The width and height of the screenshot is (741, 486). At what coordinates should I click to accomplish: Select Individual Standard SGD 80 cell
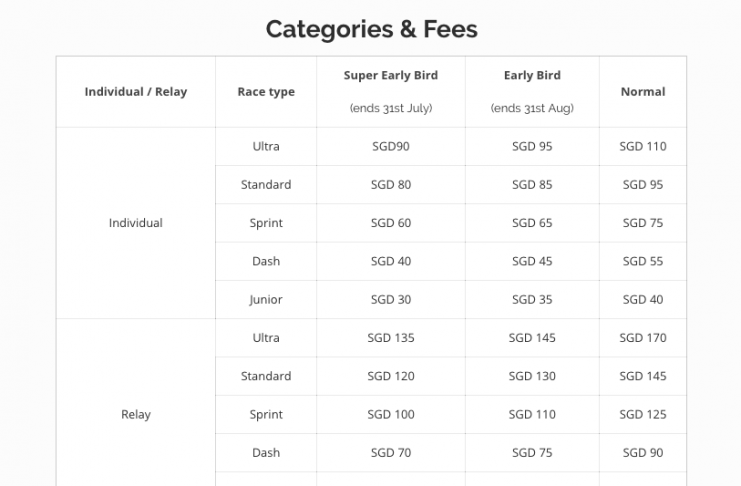[x=391, y=184]
